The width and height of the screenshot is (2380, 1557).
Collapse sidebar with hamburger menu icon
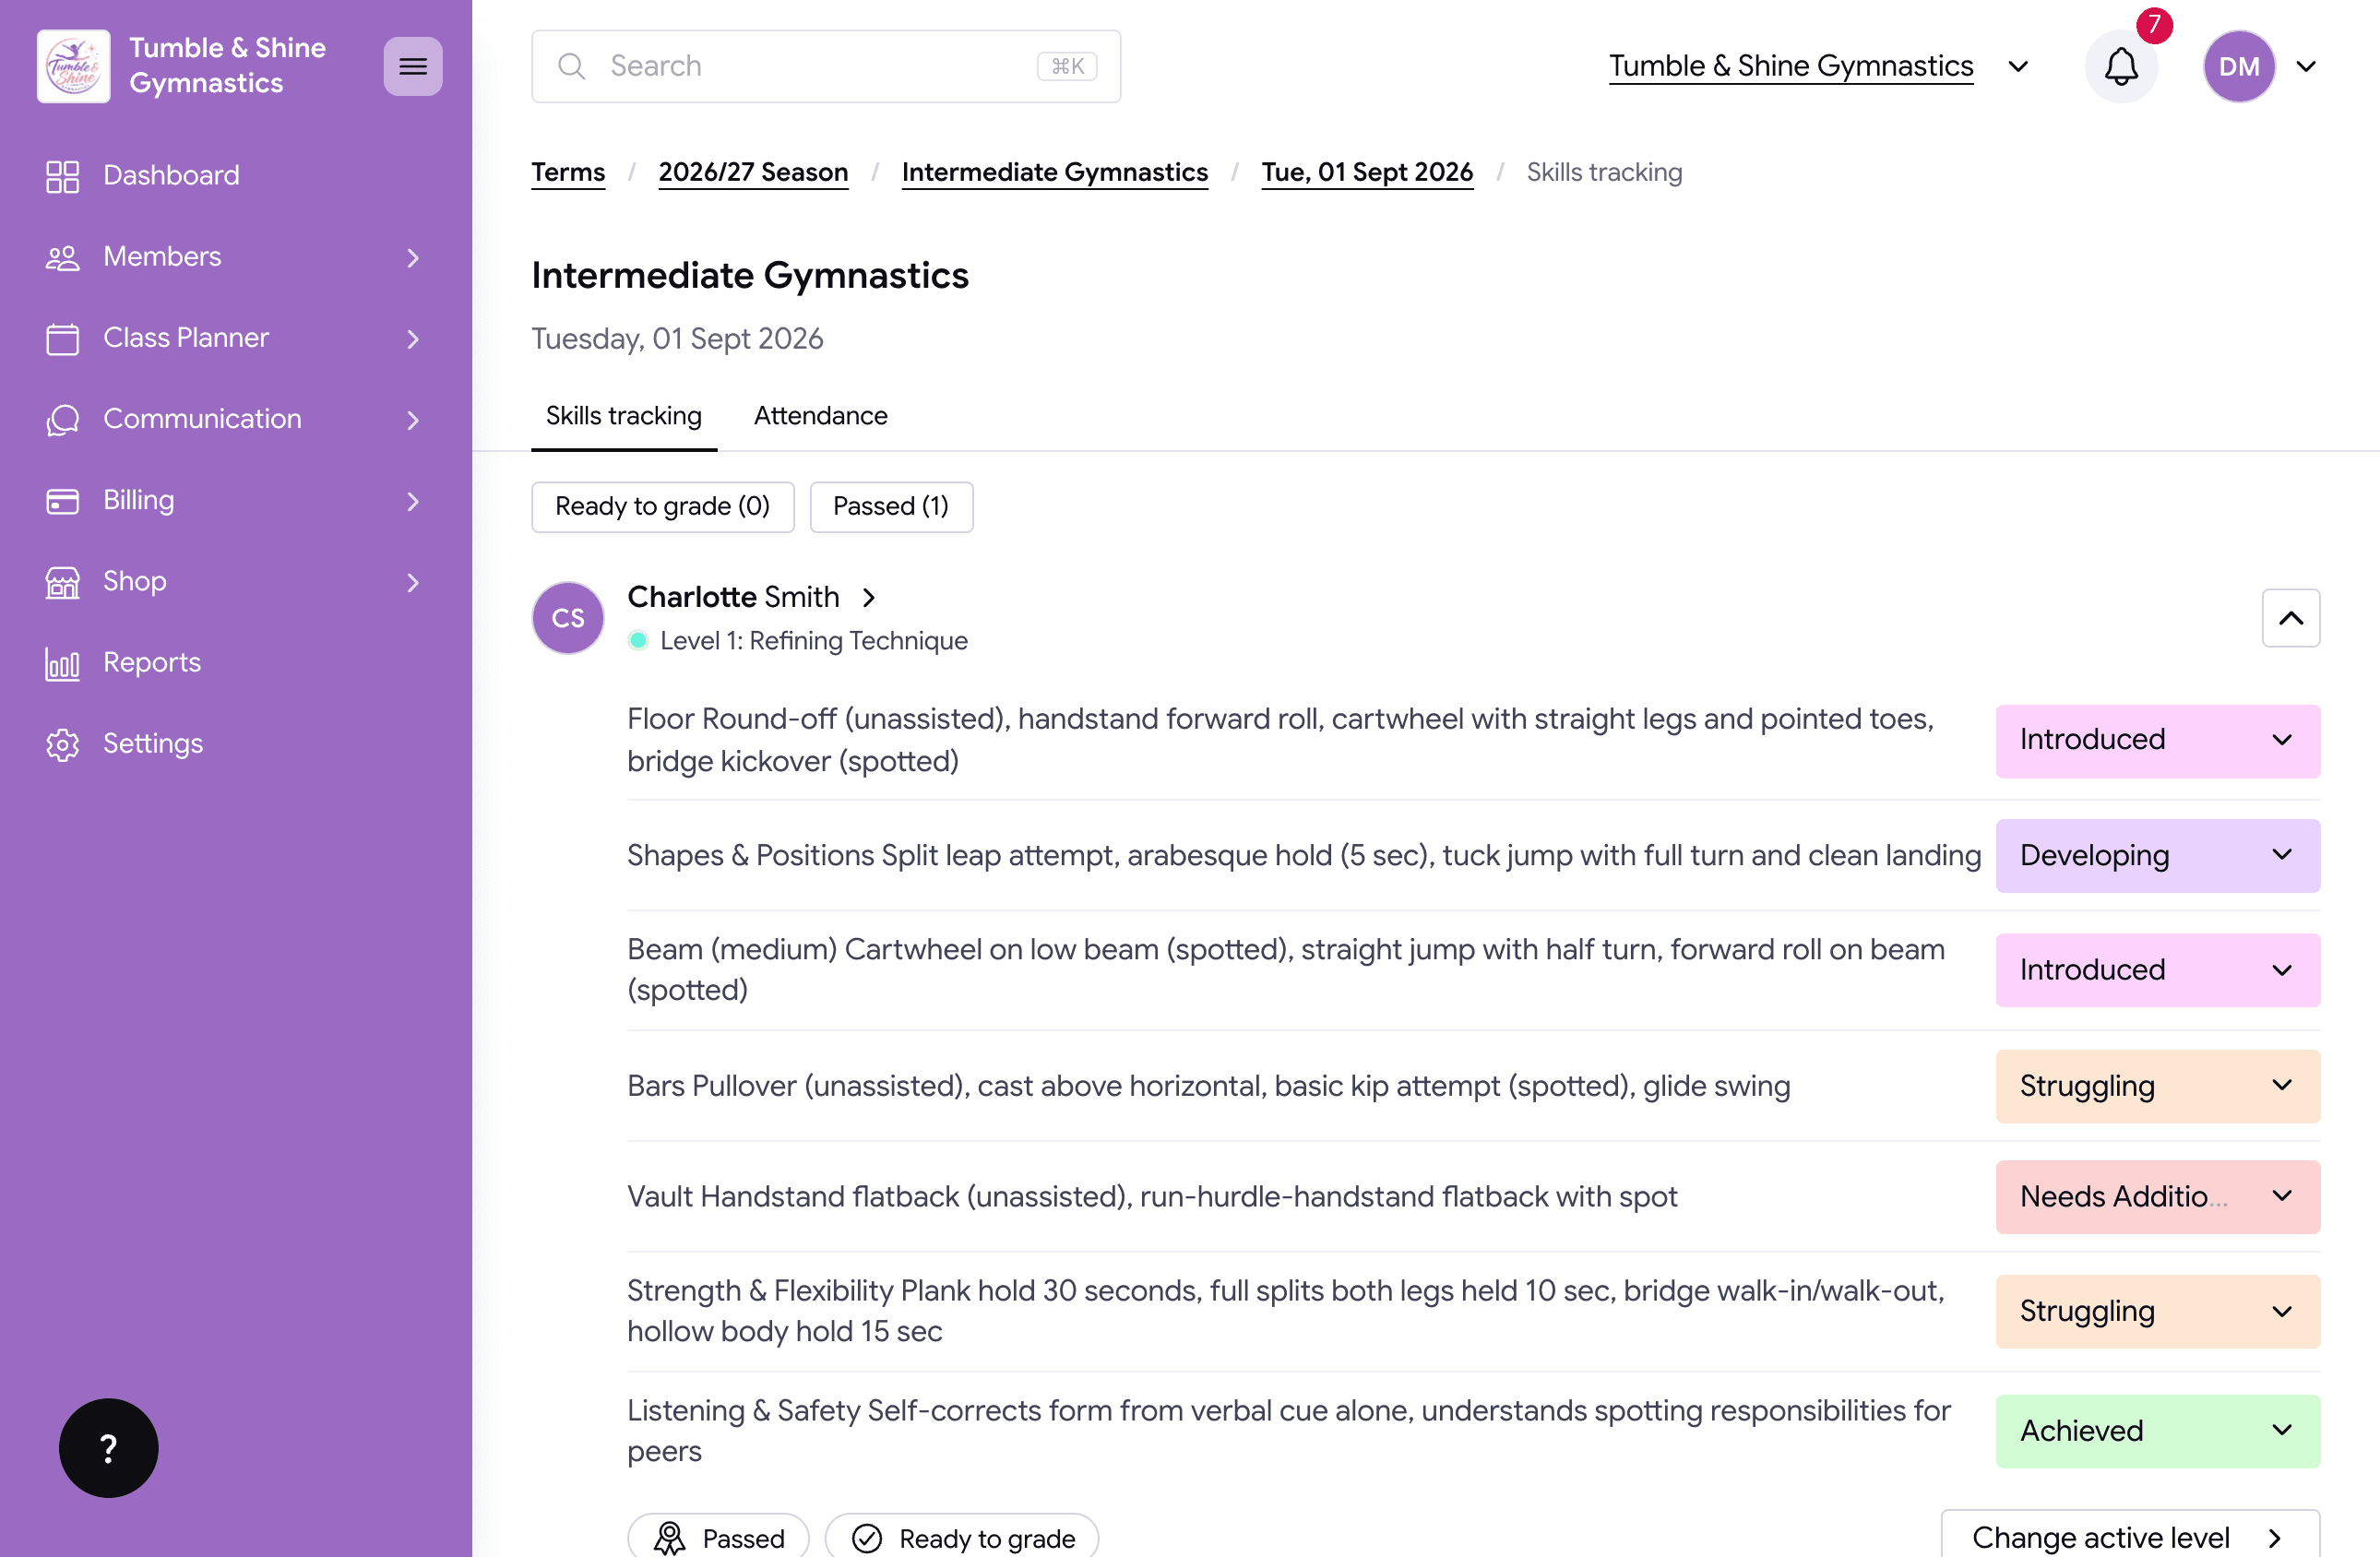click(412, 66)
